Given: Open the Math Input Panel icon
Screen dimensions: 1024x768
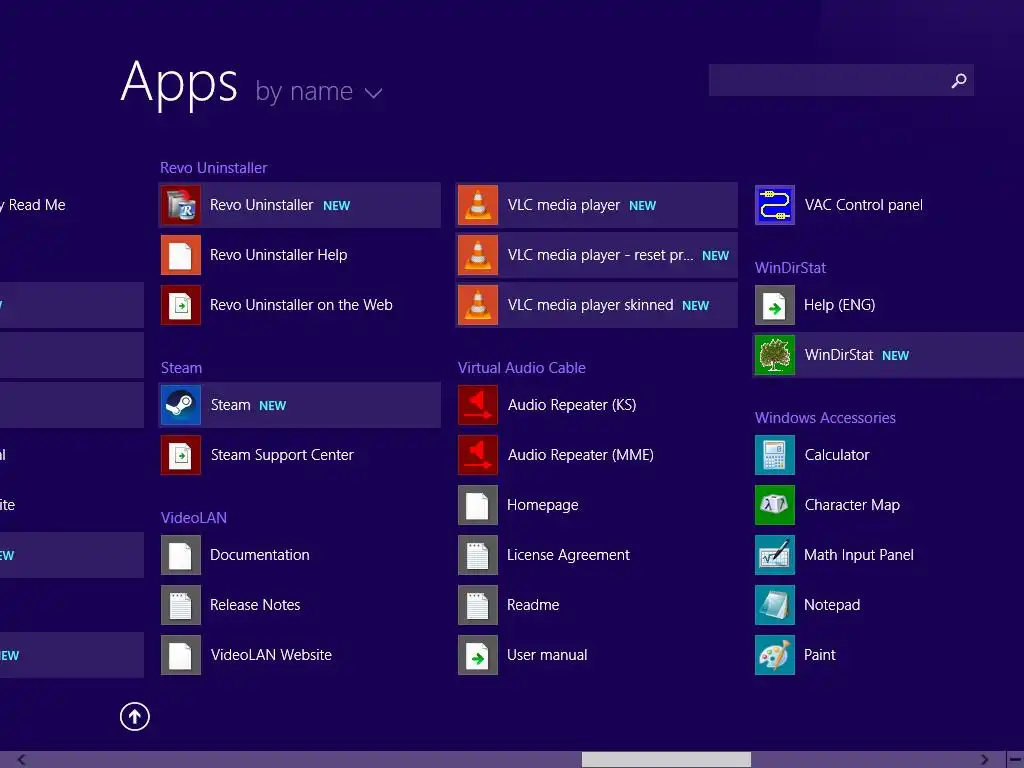Looking at the screenshot, I should point(775,555).
